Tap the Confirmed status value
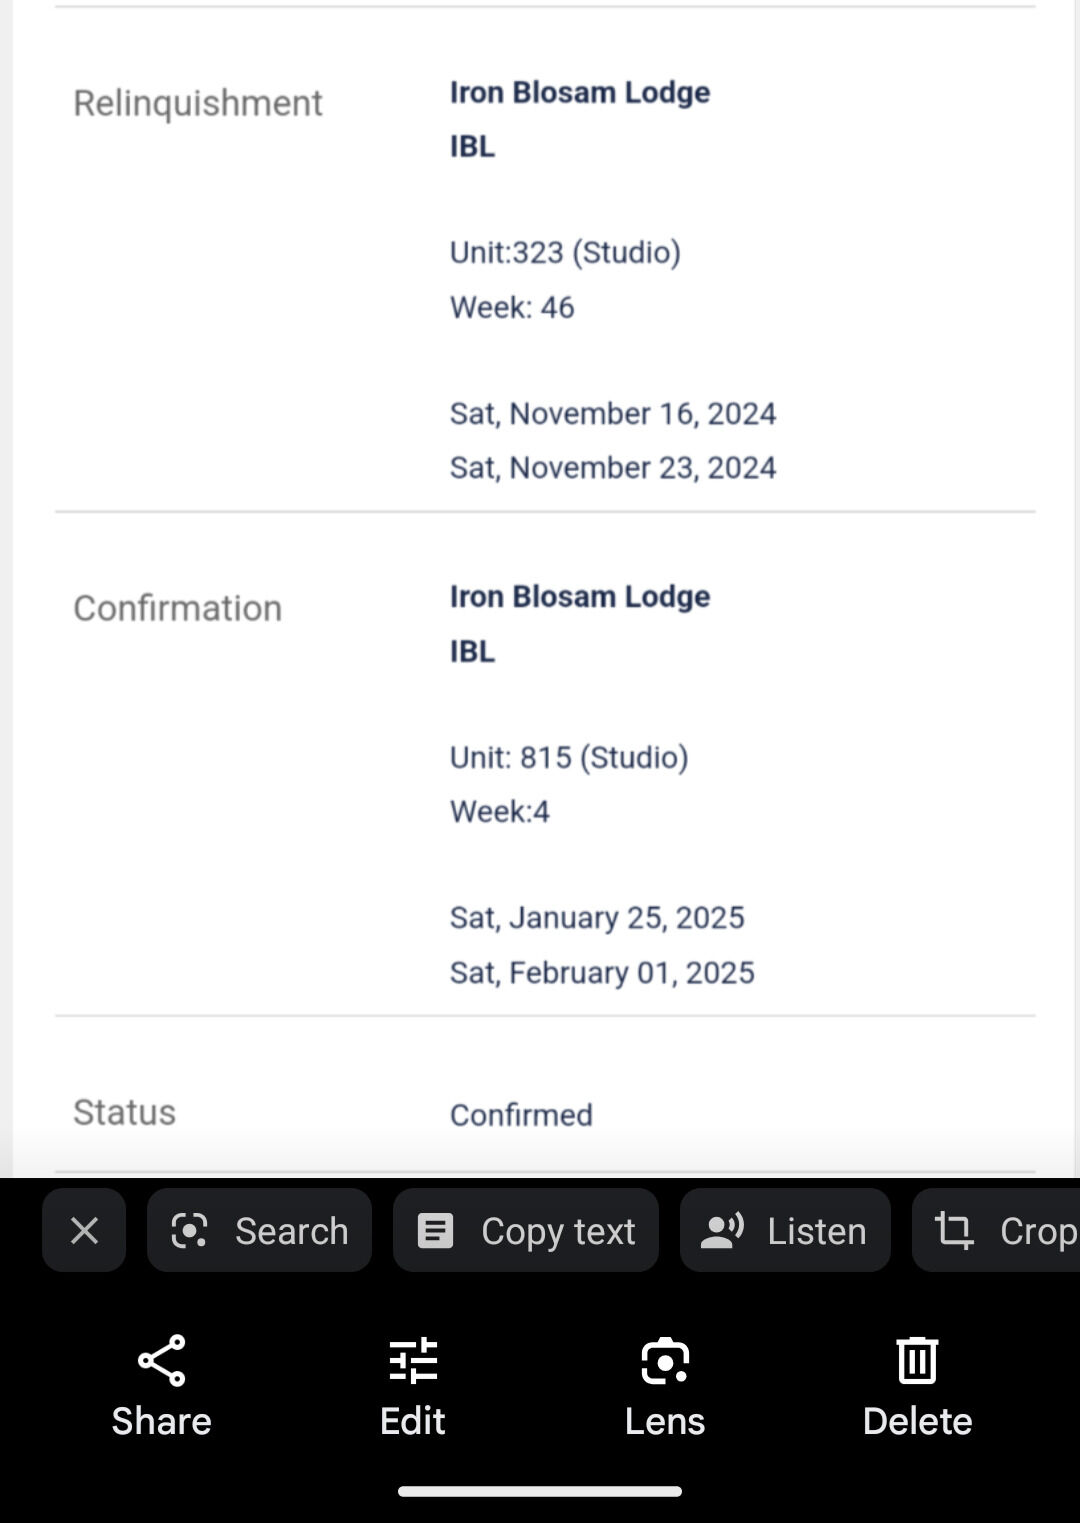Screen dimensions: 1080x1523 pos(521,1115)
